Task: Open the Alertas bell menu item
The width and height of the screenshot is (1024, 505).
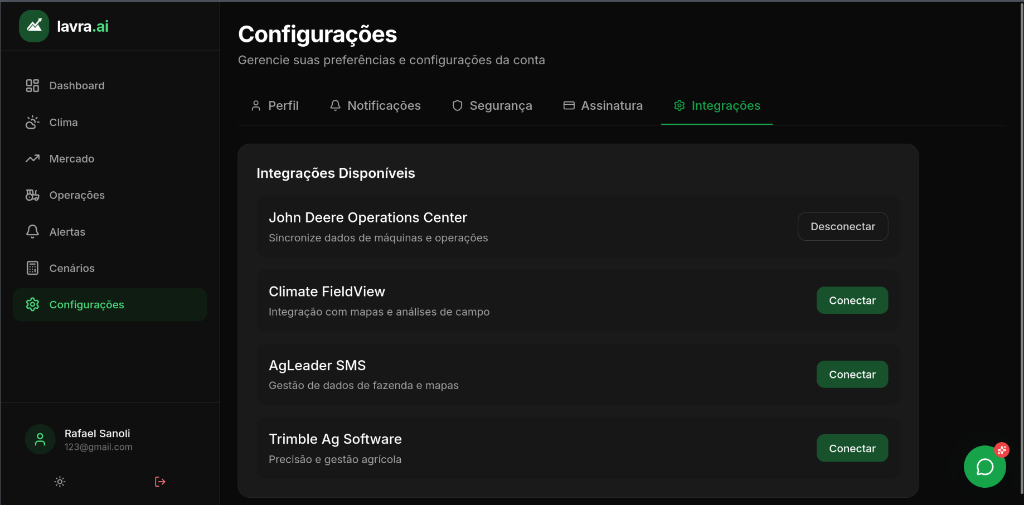Action: (x=67, y=232)
